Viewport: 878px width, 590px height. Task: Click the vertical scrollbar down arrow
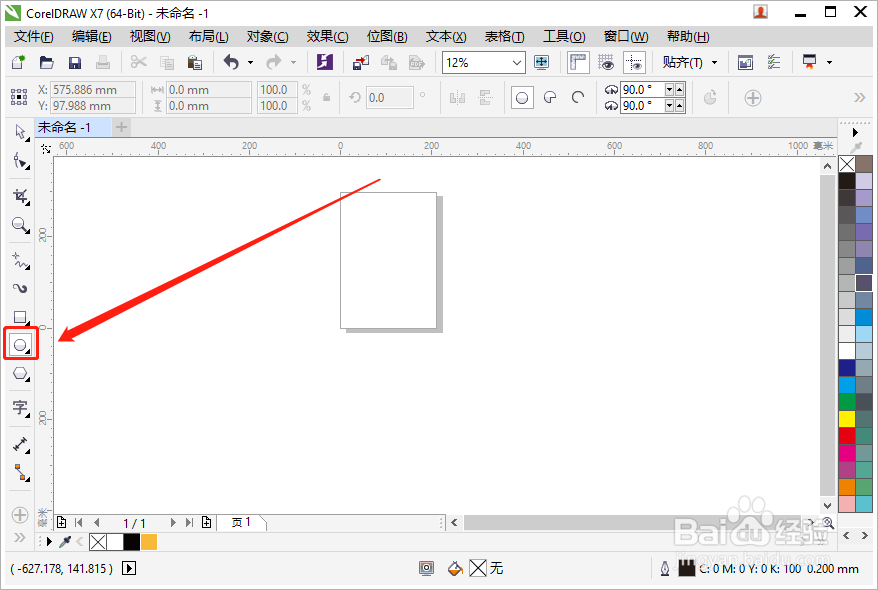pyautogui.click(x=828, y=505)
